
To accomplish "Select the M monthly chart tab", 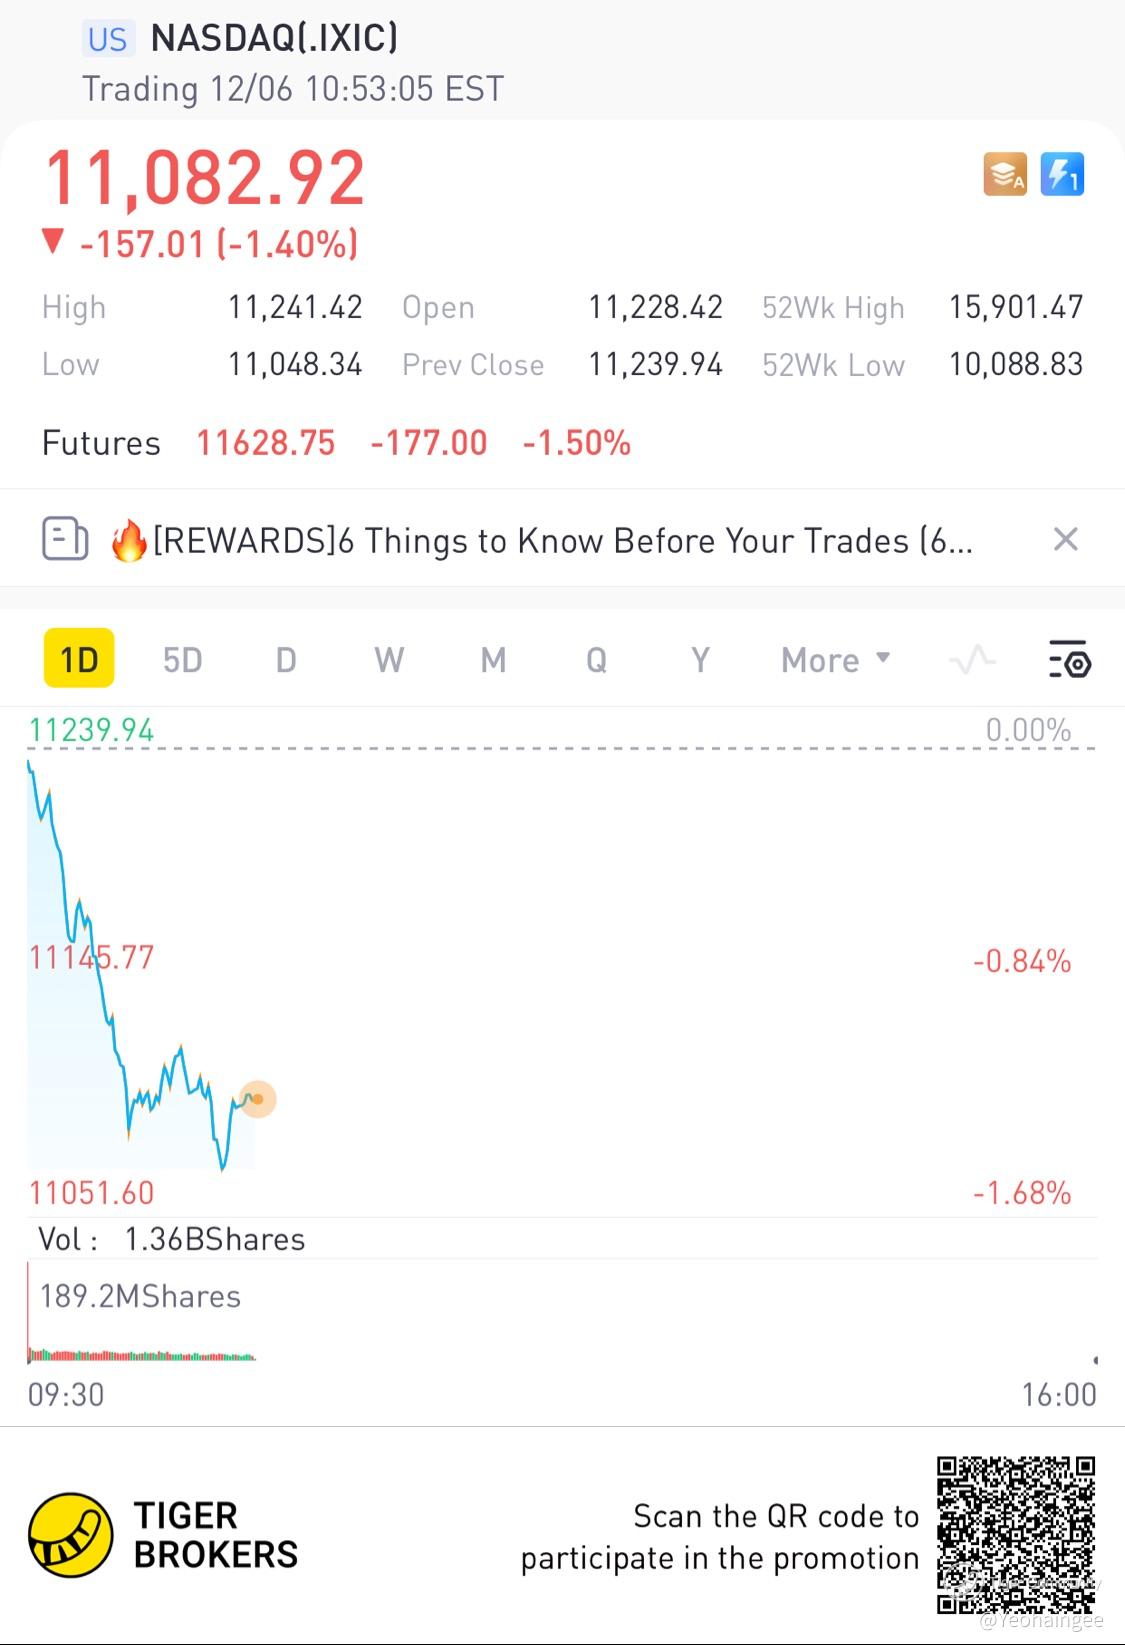I will point(493,660).
